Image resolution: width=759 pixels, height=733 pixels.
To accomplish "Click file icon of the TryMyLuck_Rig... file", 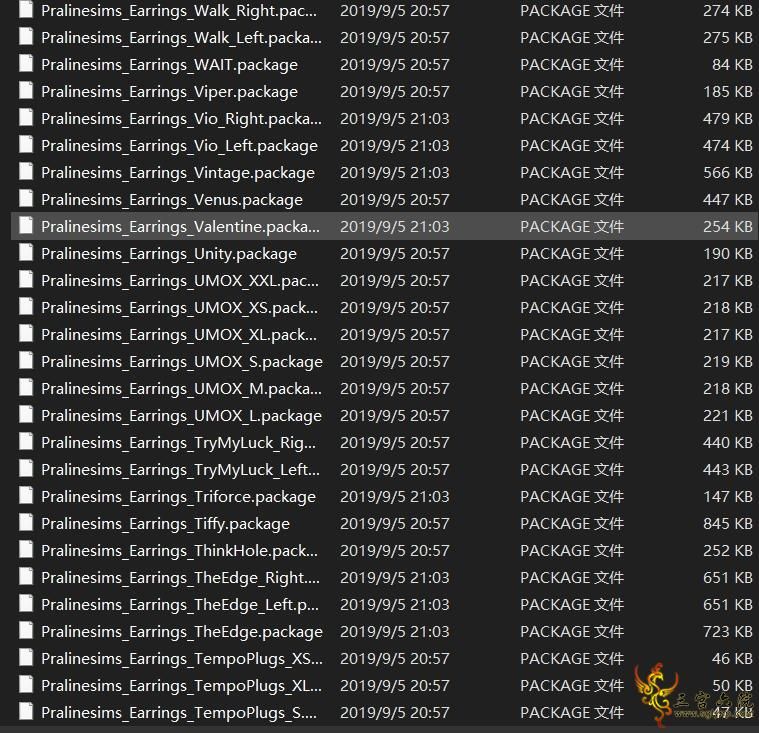I will click(x=26, y=442).
